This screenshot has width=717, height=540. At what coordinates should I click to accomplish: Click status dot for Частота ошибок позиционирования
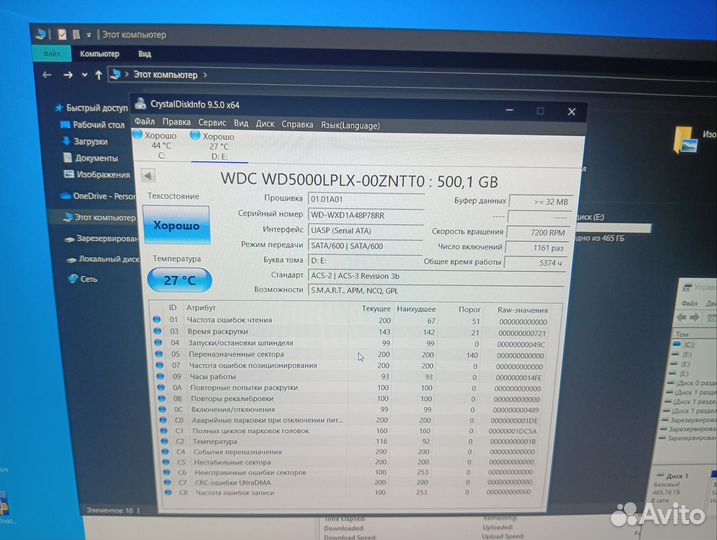click(159, 365)
